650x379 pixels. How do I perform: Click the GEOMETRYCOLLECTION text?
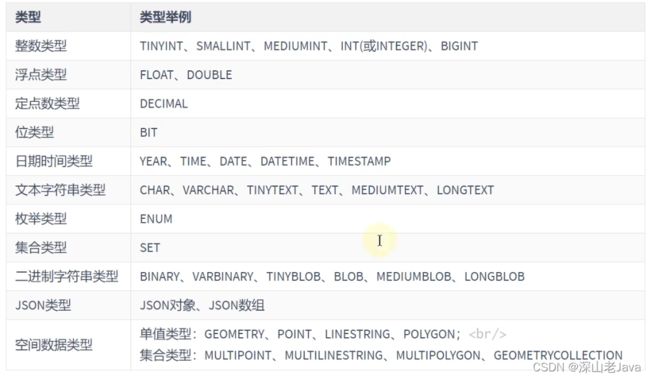tap(558, 355)
